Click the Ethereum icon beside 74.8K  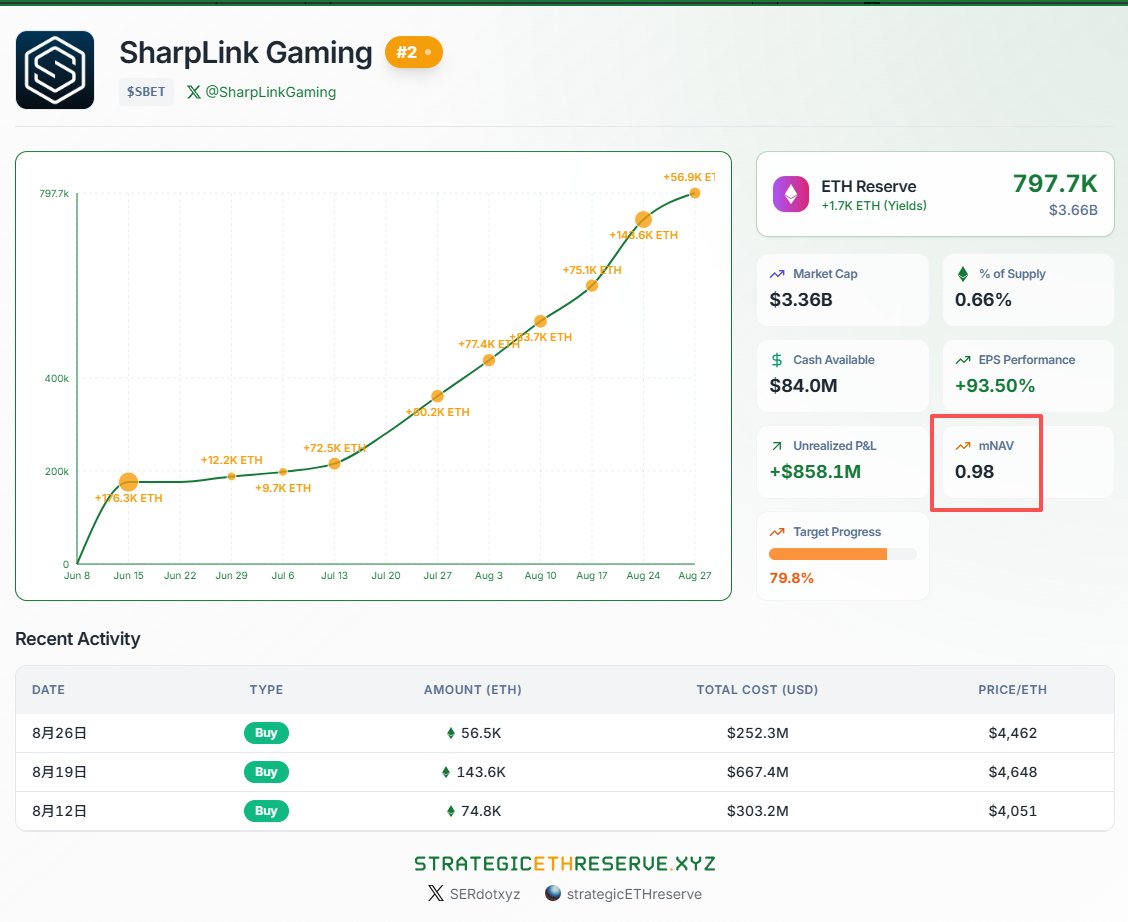tap(450, 811)
